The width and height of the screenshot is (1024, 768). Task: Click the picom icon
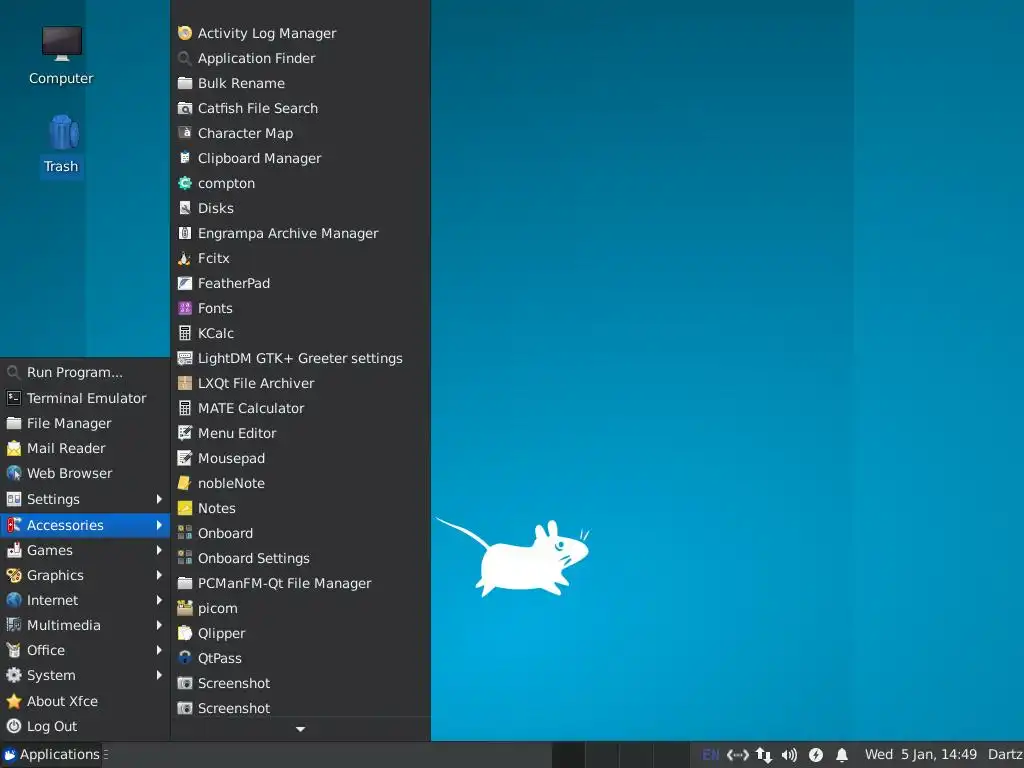pyautogui.click(x=185, y=609)
